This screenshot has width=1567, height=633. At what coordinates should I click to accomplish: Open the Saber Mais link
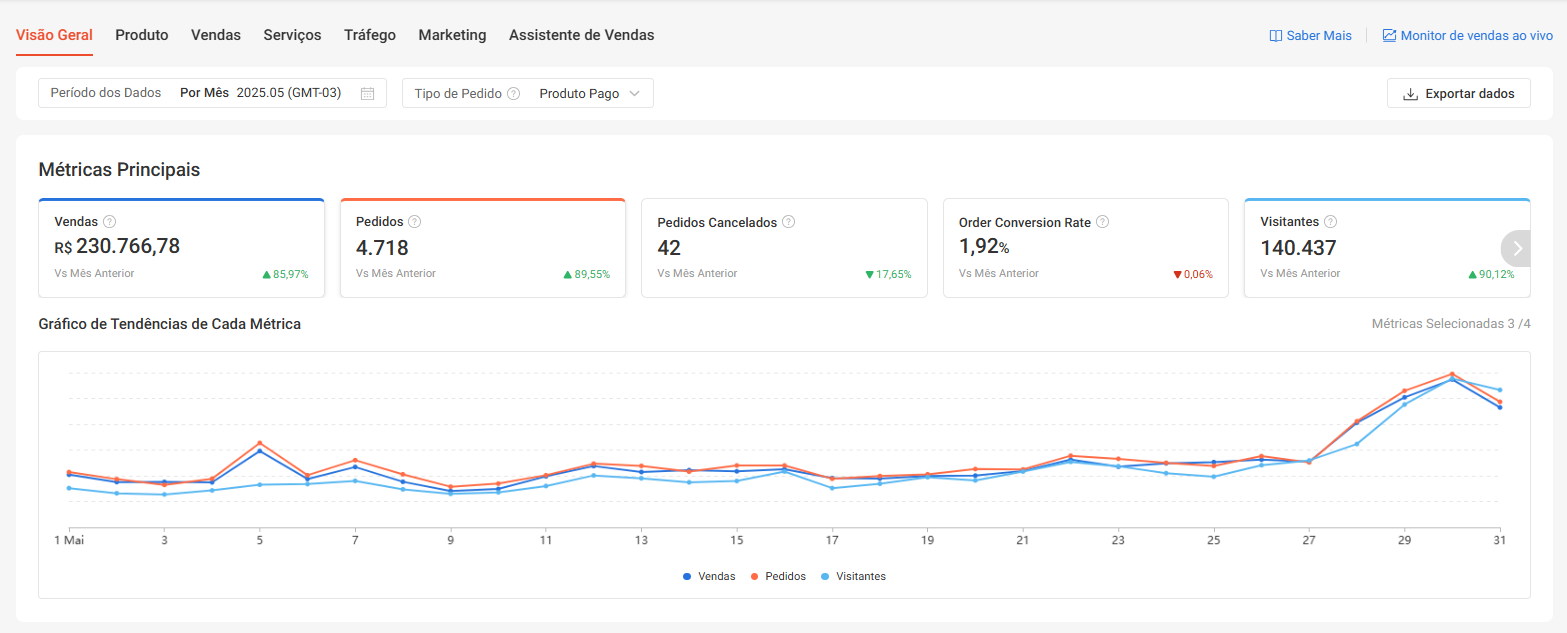(1310, 35)
